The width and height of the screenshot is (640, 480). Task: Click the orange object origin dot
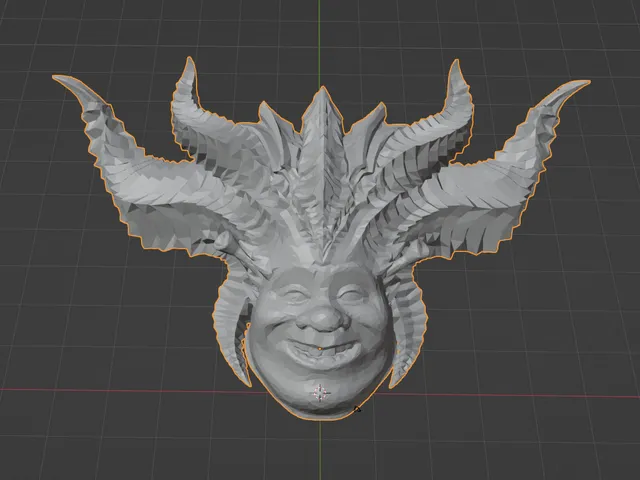click(x=320, y=349)
